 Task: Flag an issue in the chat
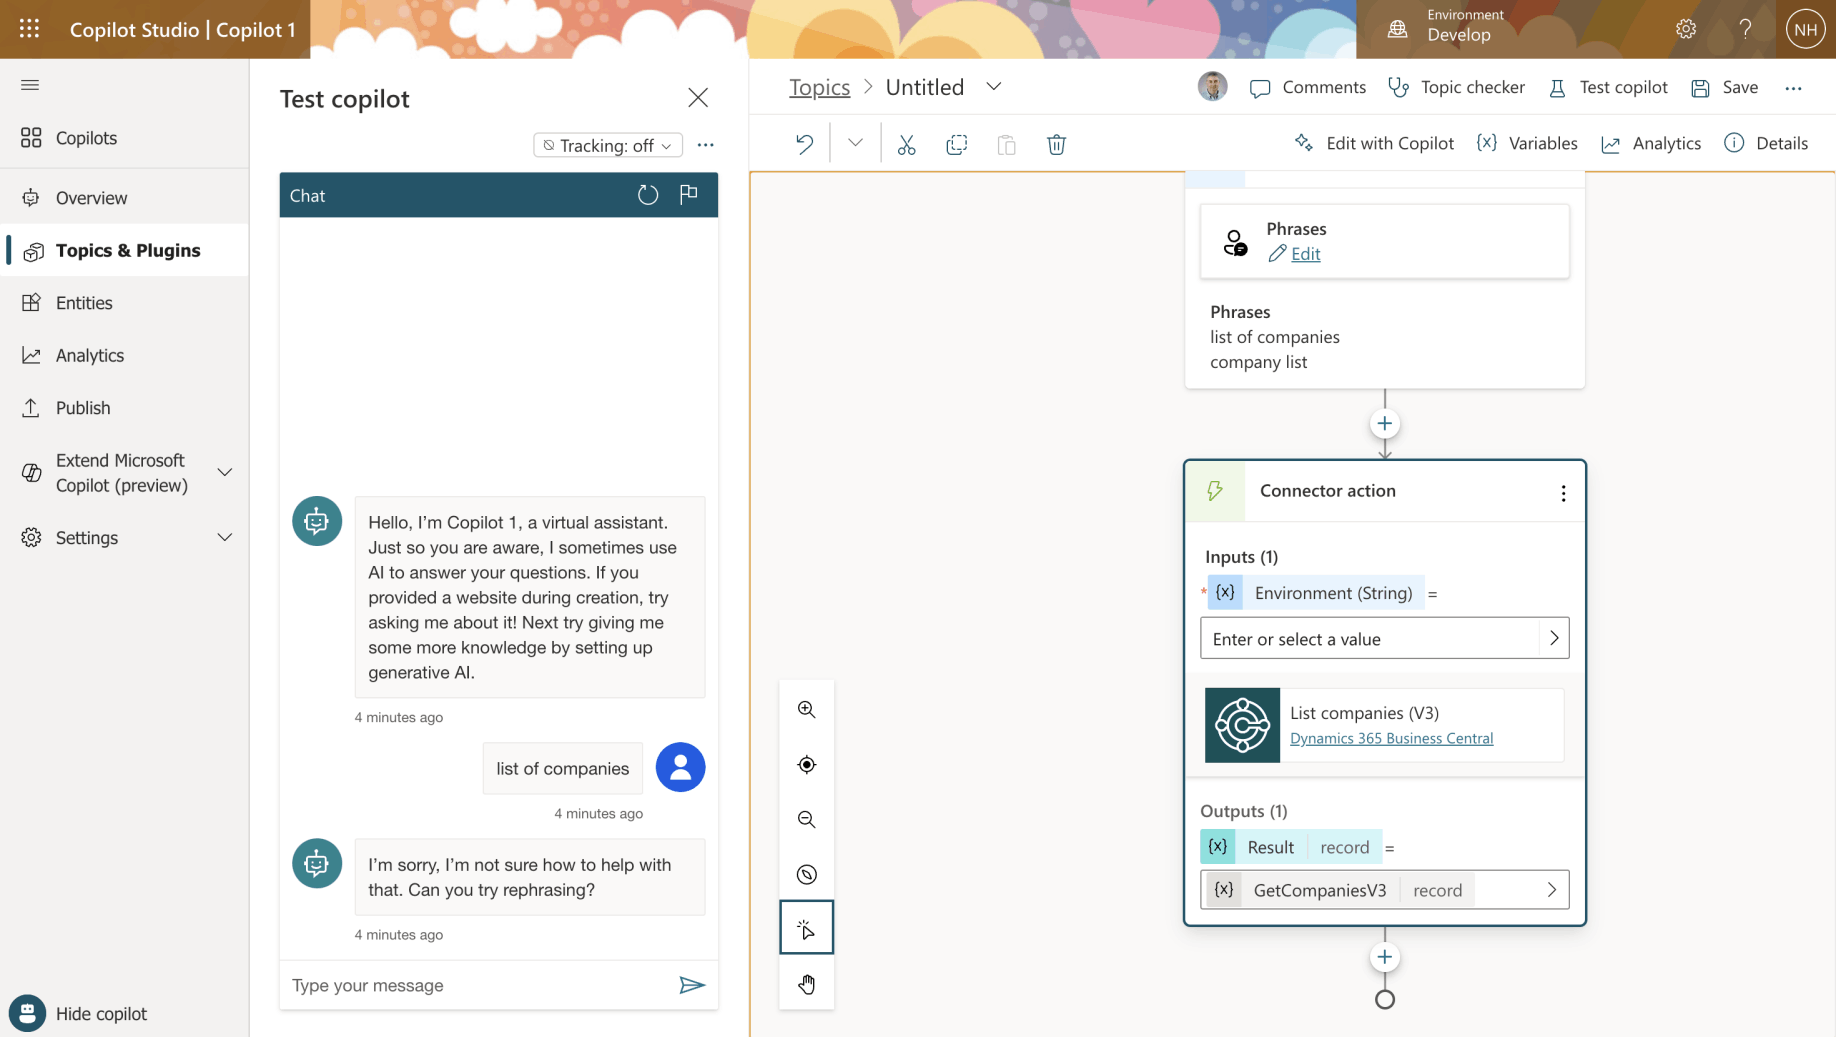[688, 194]
